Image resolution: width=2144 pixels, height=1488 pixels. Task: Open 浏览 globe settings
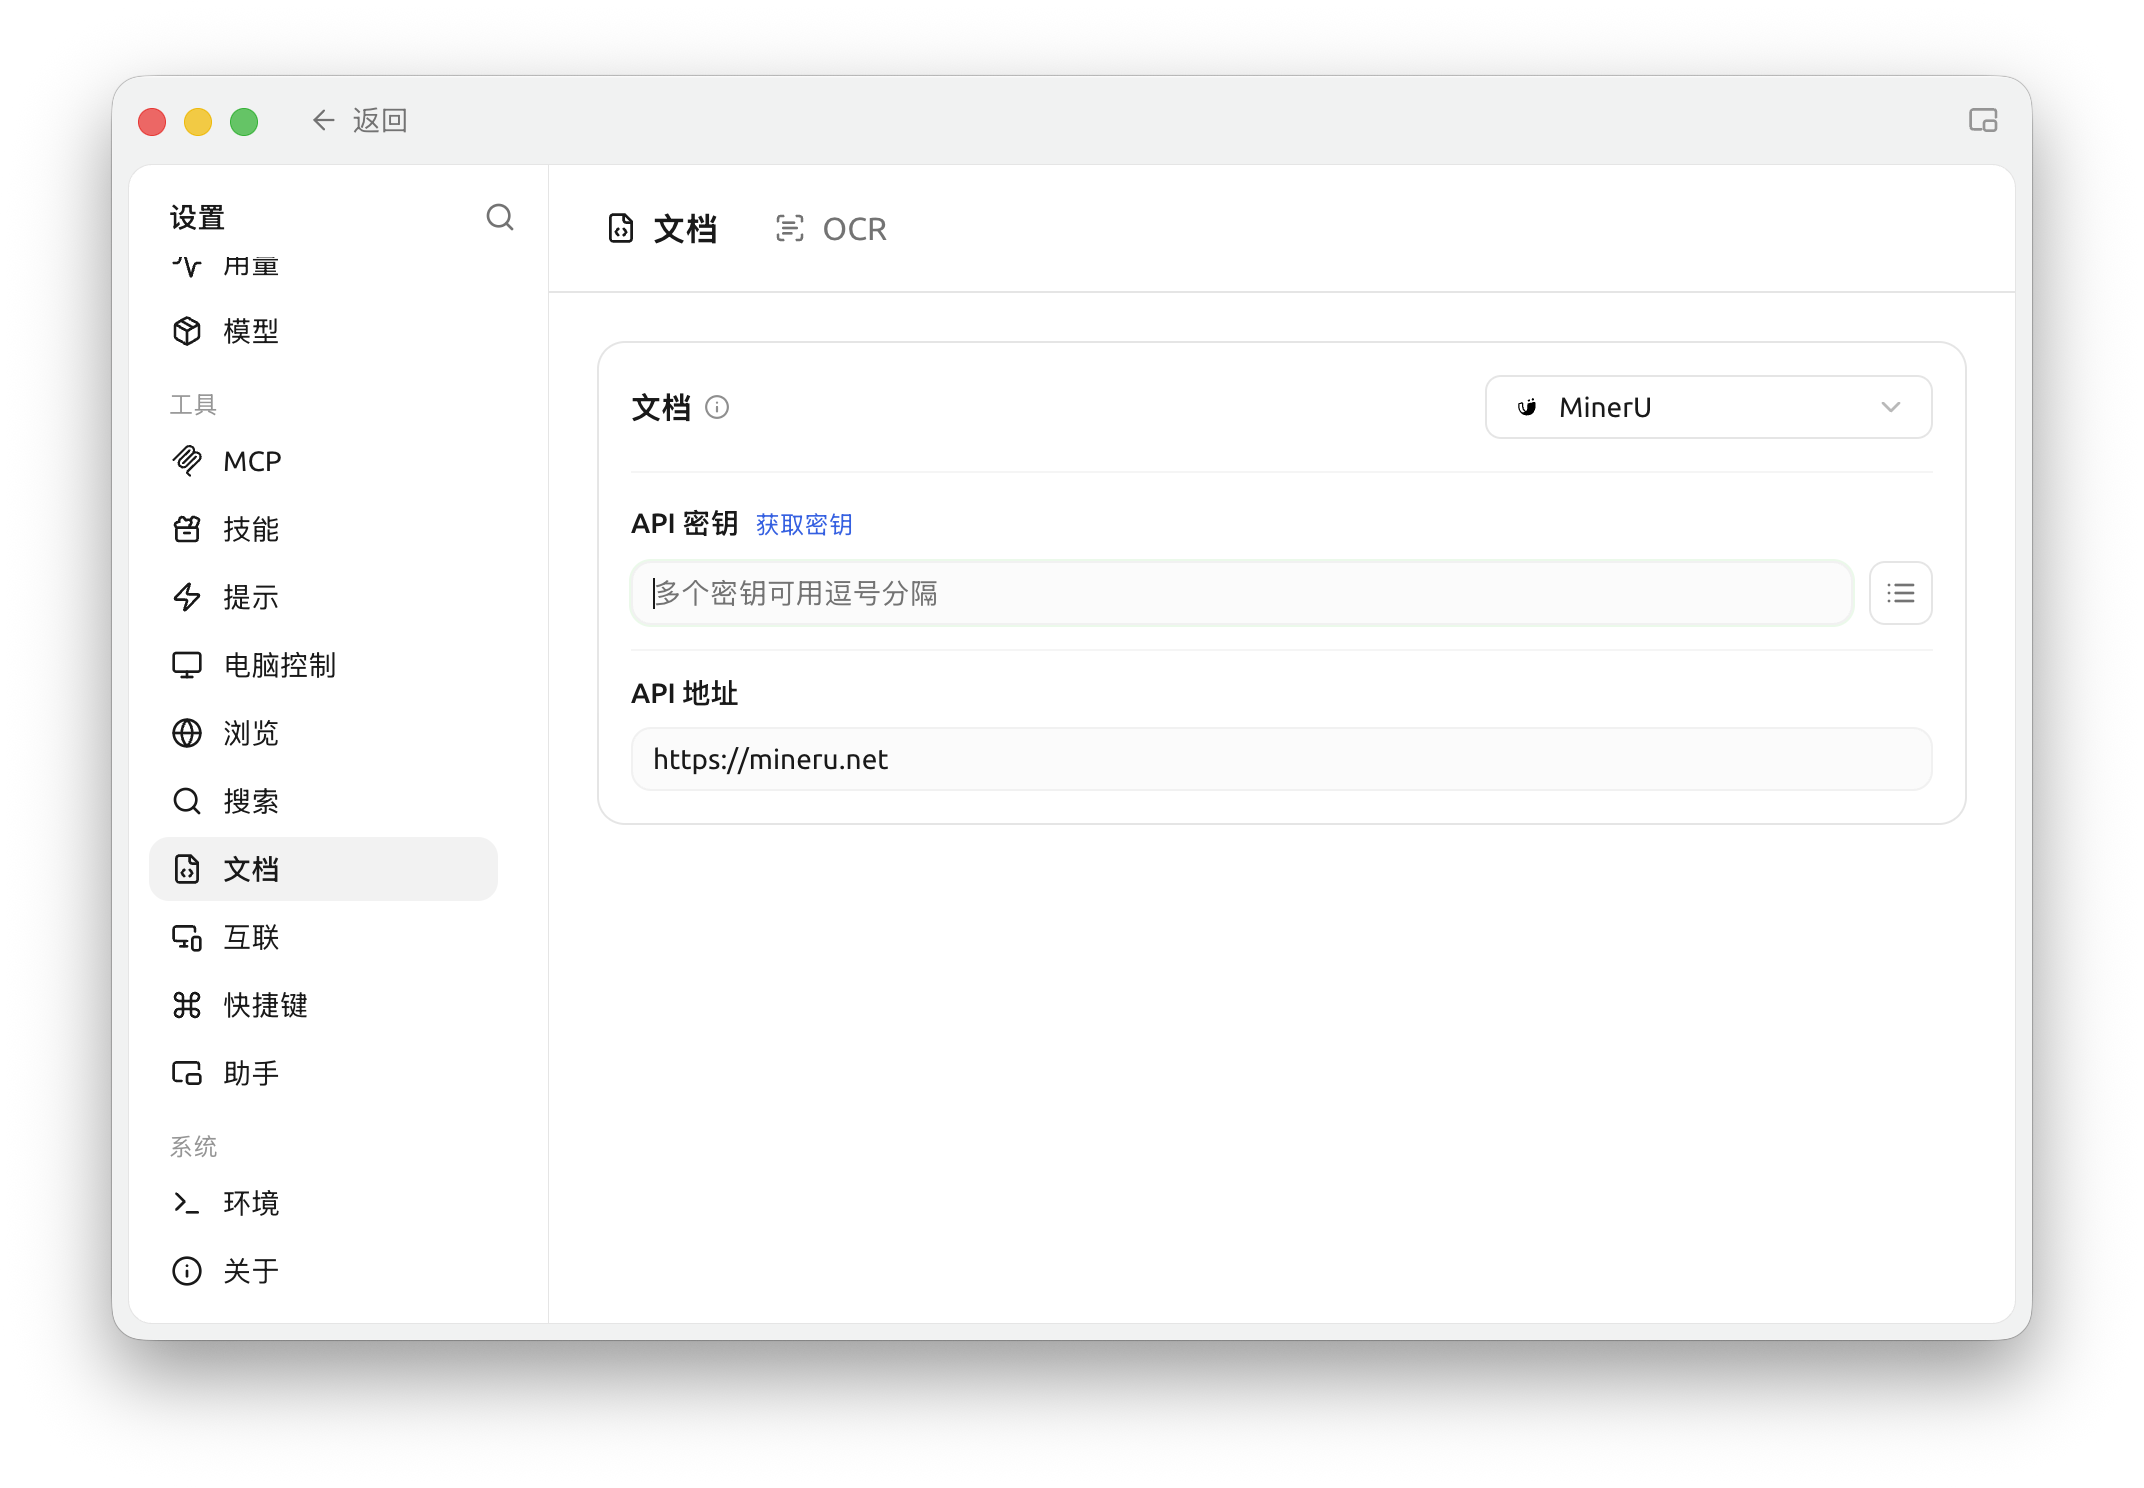tap(323, 733)
